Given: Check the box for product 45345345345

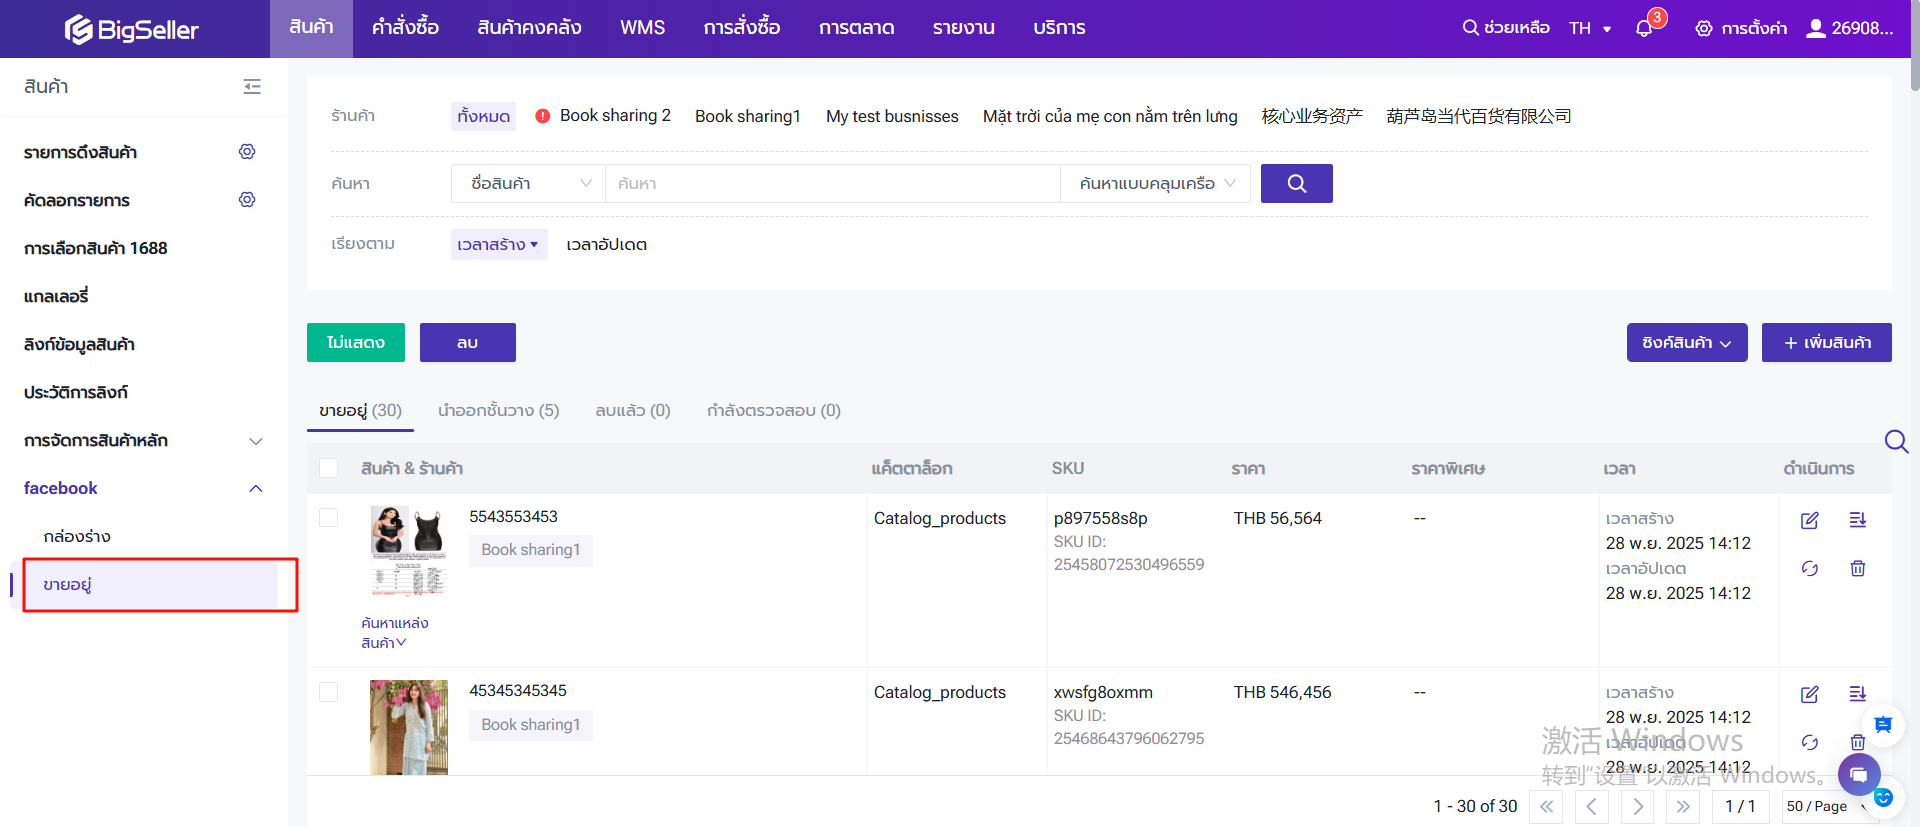Looking at the screenshot, I should click(328, 692).
